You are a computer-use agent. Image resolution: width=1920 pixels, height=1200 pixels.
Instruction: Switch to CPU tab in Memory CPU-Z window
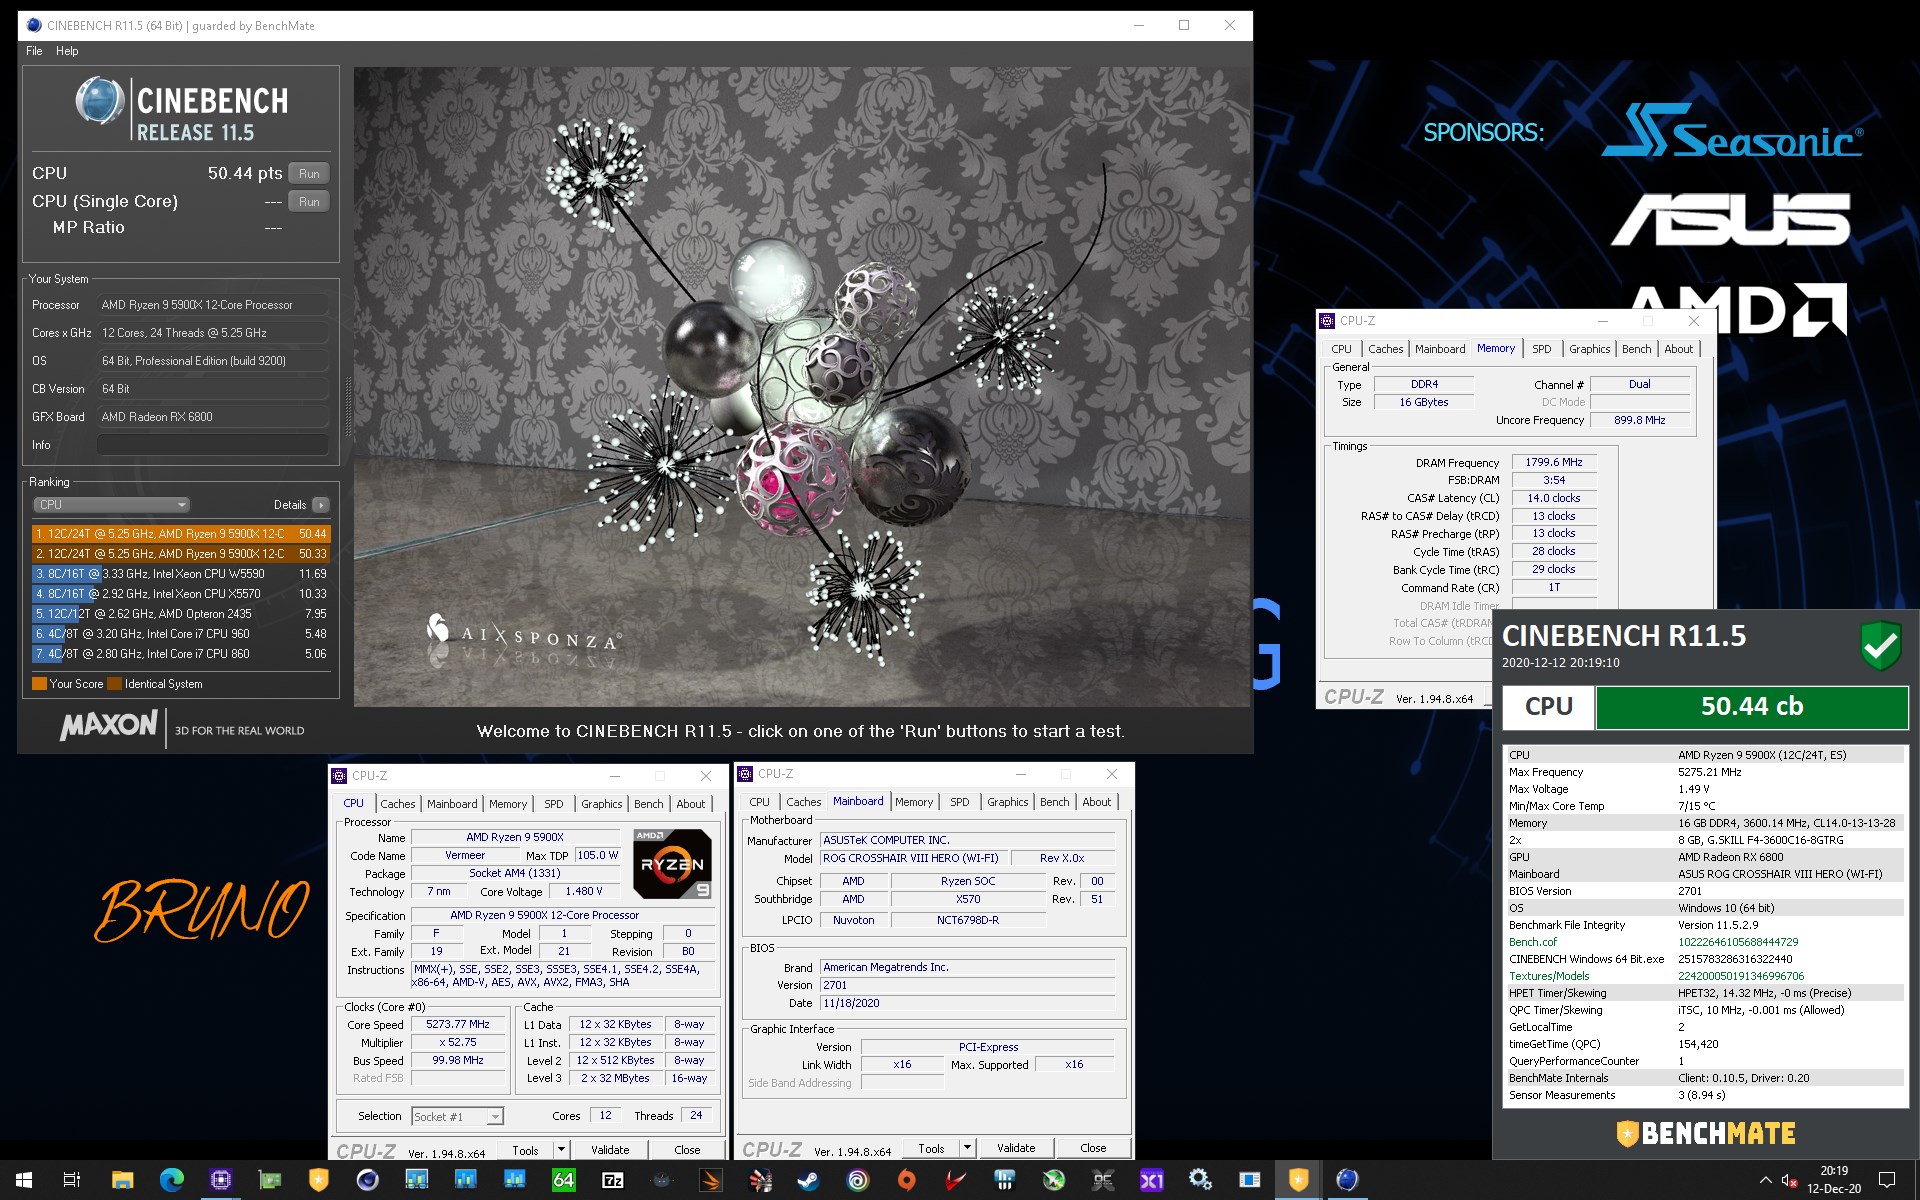[x=1342, y=349]
